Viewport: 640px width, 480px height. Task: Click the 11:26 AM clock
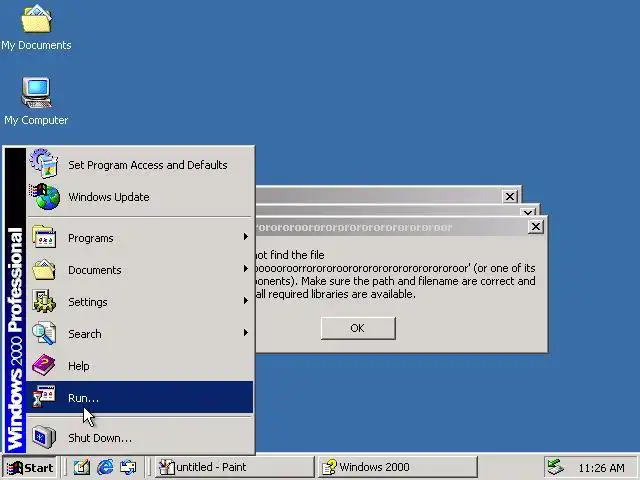[x=601, y=468]
